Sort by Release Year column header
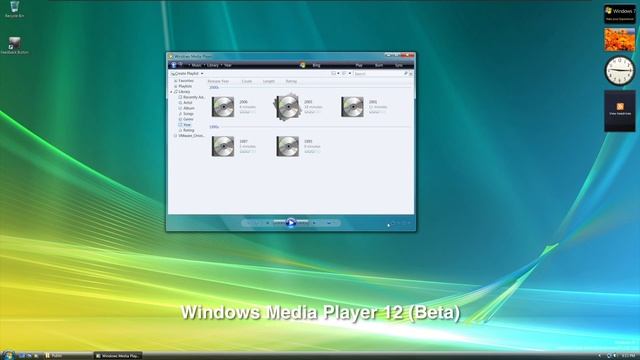The width and height of the screenshot is (640, 360). [x=218, y=81]
